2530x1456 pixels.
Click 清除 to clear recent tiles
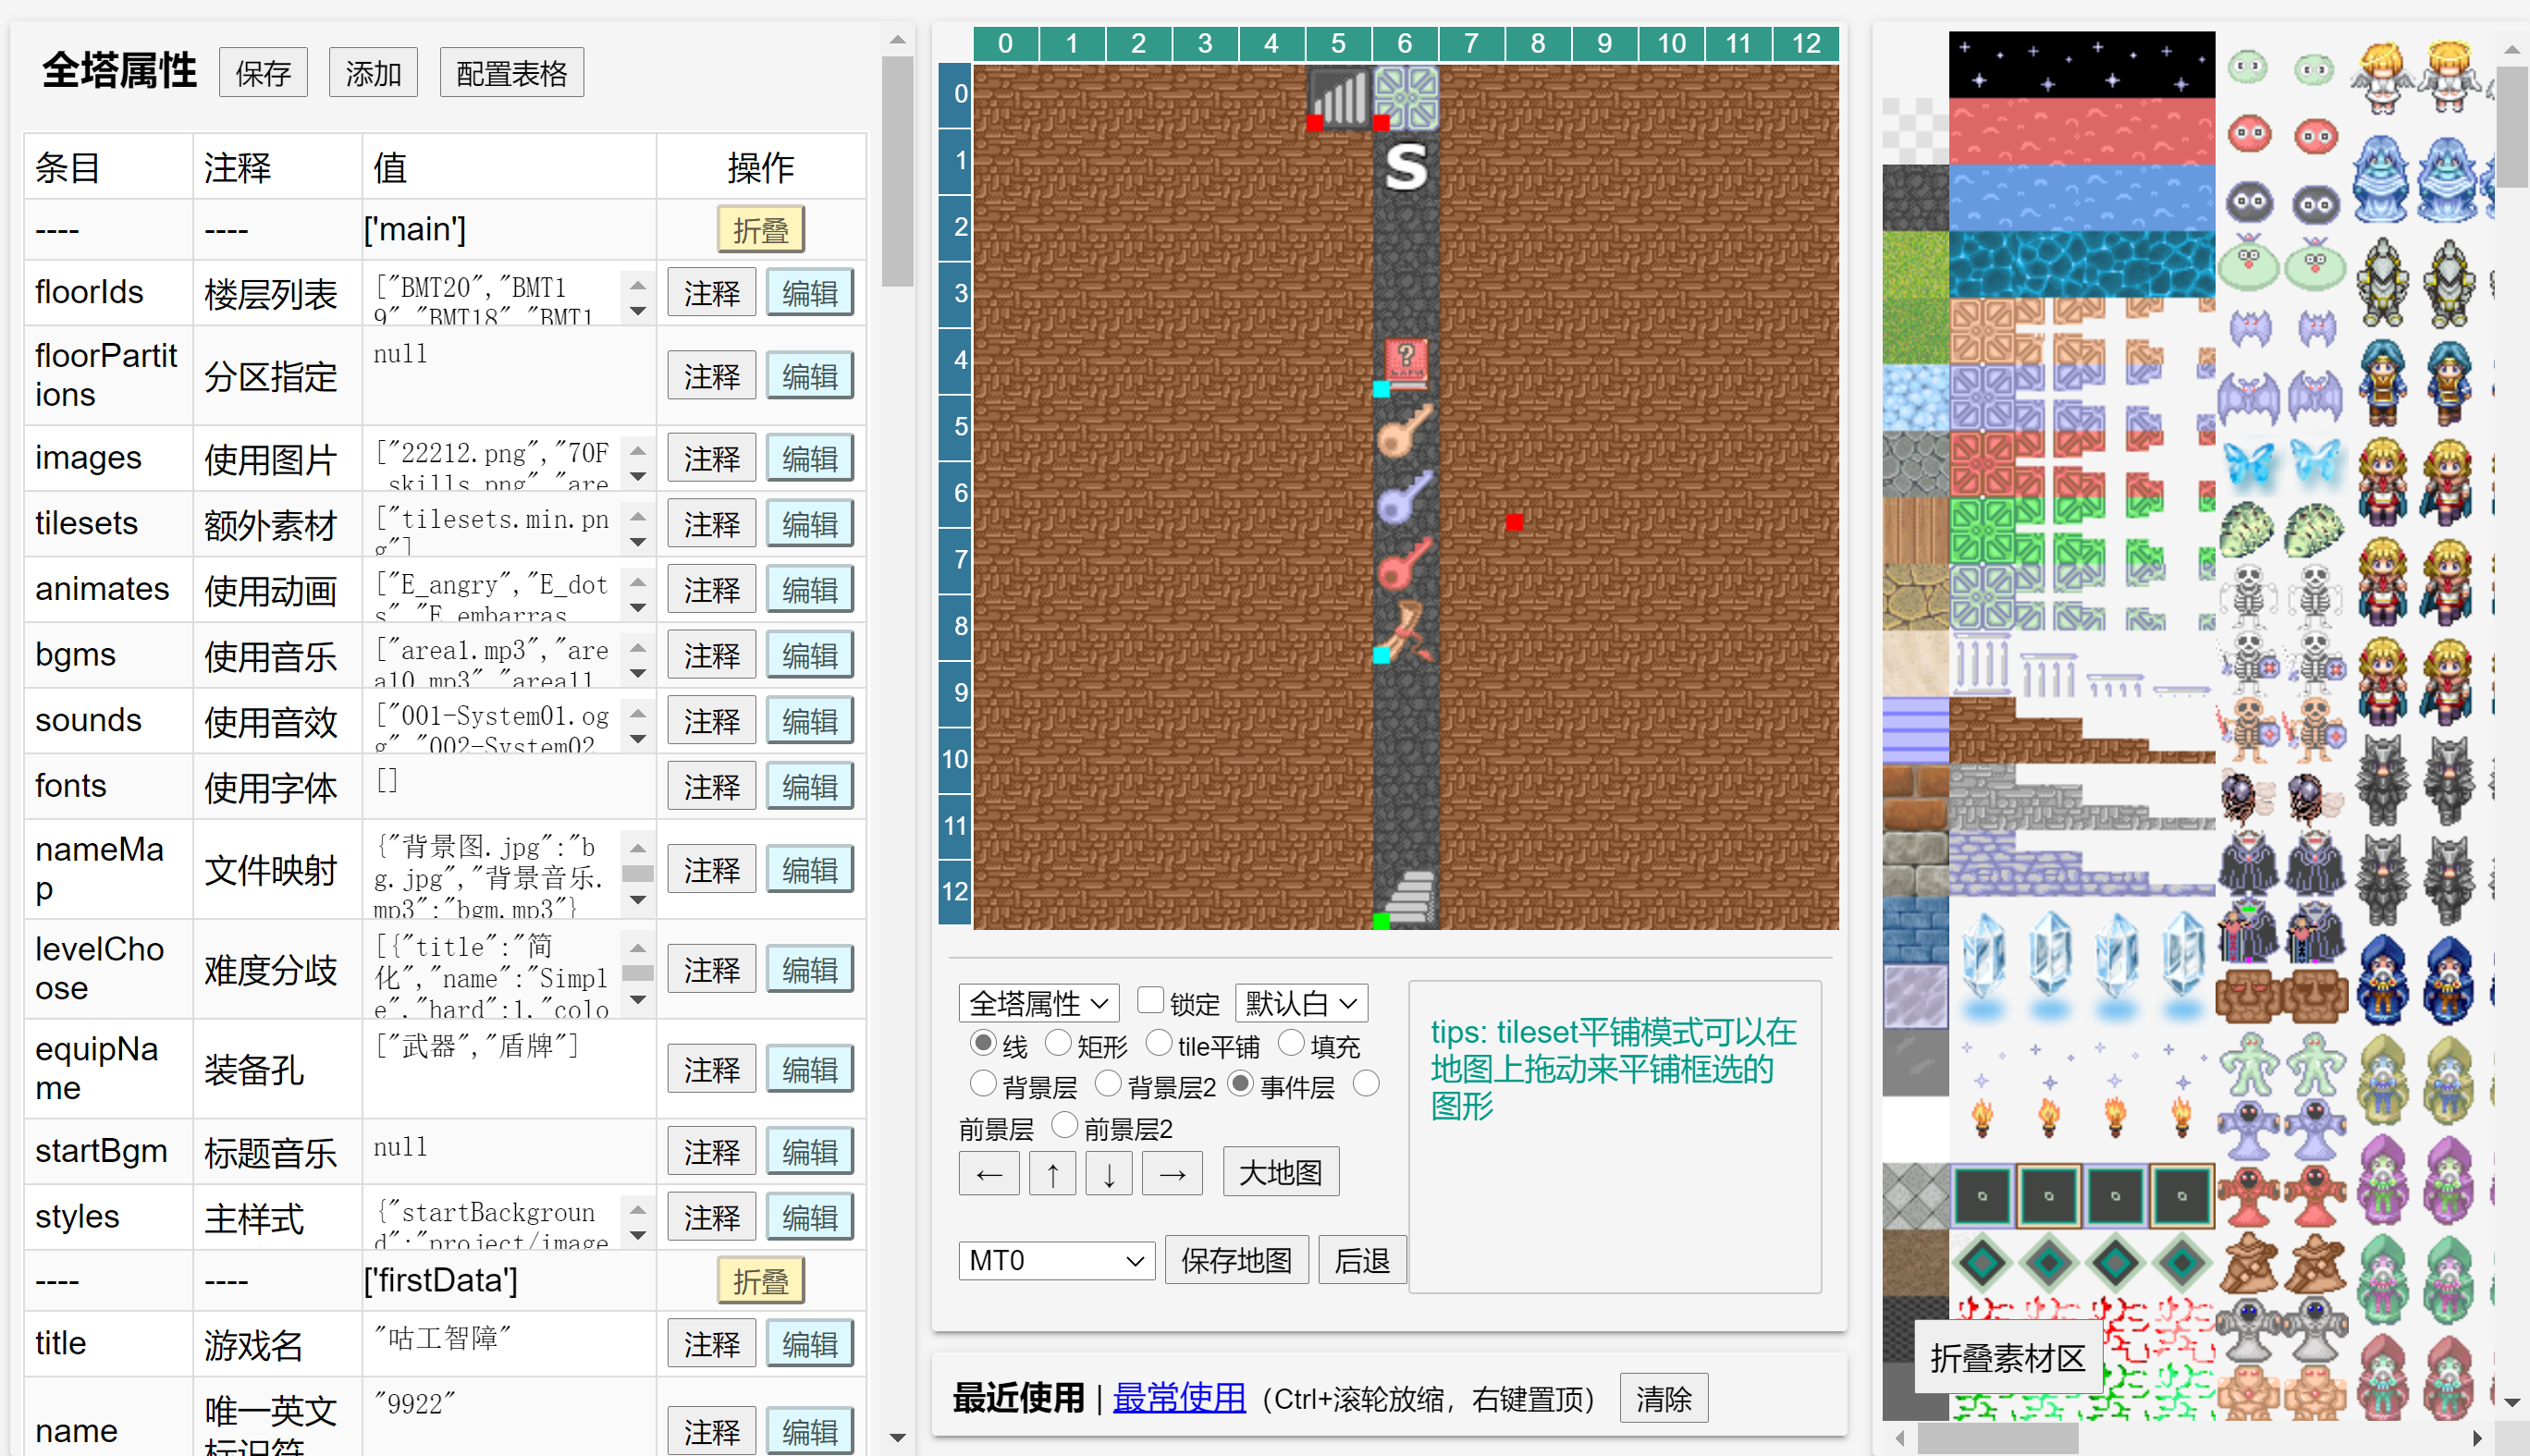[1663, 1398]
